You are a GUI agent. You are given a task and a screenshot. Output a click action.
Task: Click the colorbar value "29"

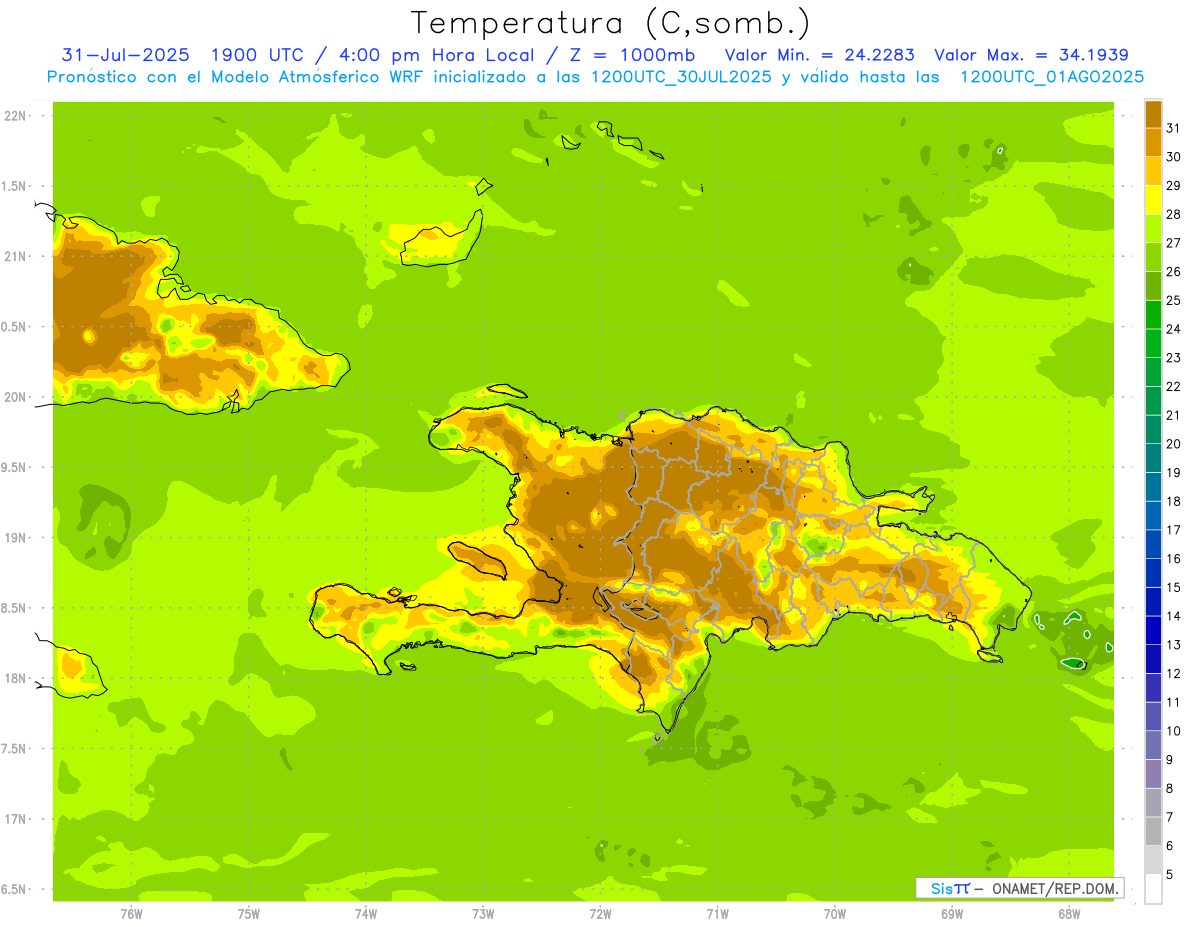click(1173, 185)
